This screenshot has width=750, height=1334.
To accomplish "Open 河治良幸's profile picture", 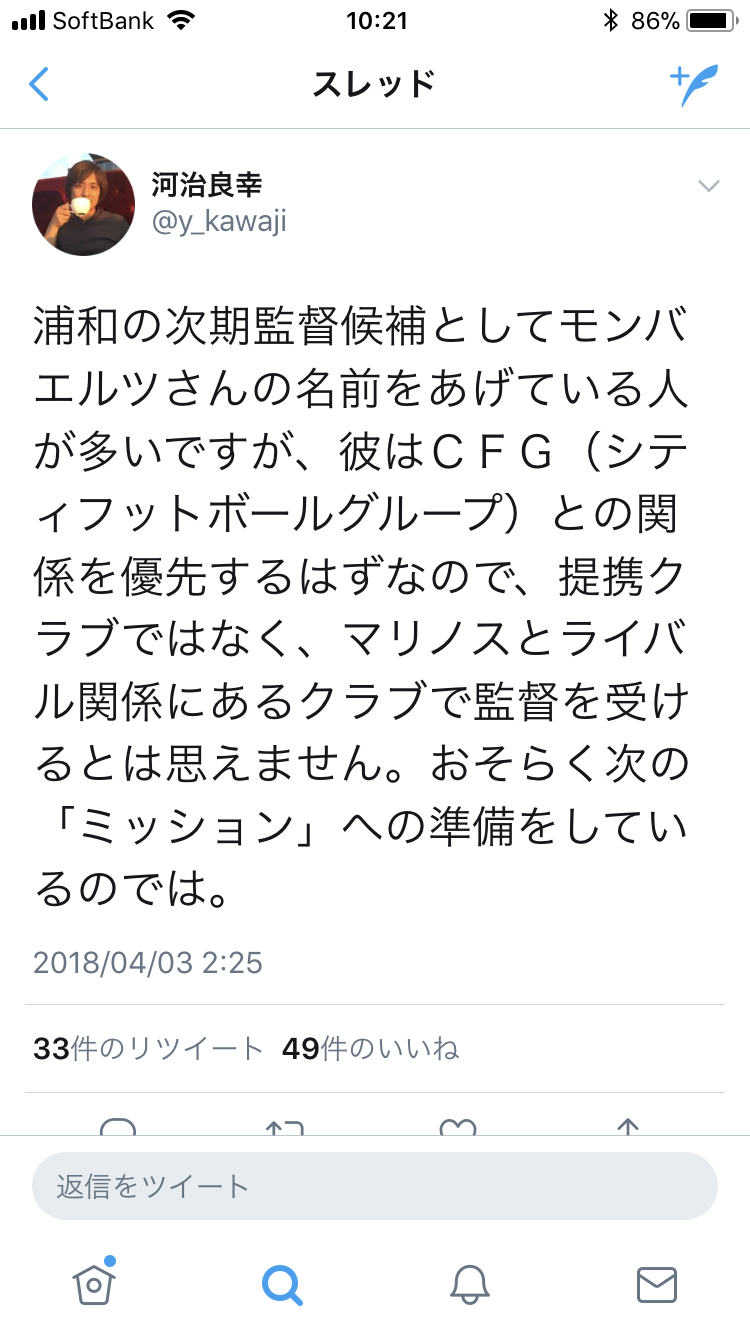I will click(83, 203).
